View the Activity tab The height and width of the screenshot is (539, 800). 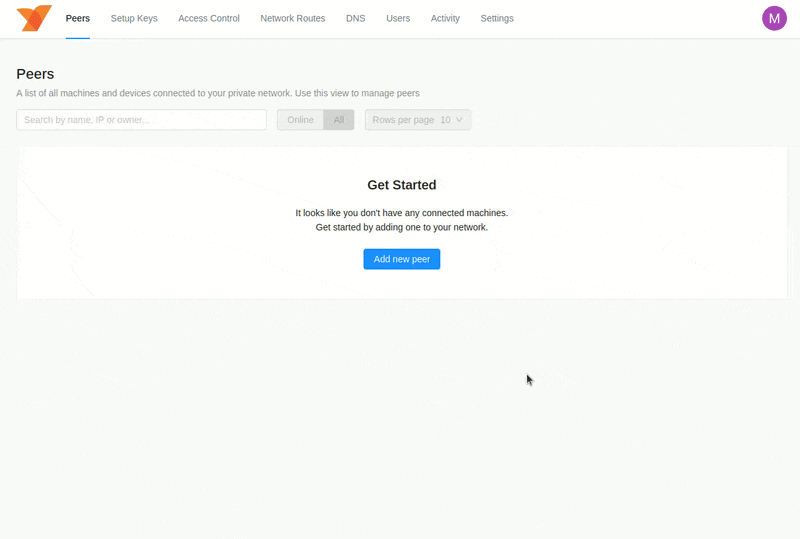[445, 18]
